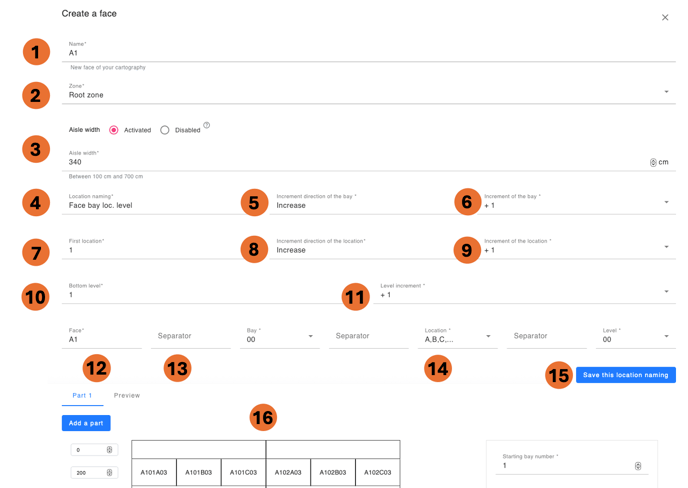Click the aisle width stepper icon
Image resolution: width=688 pixels, height=488 pixels.
click(x=653, y=162)
